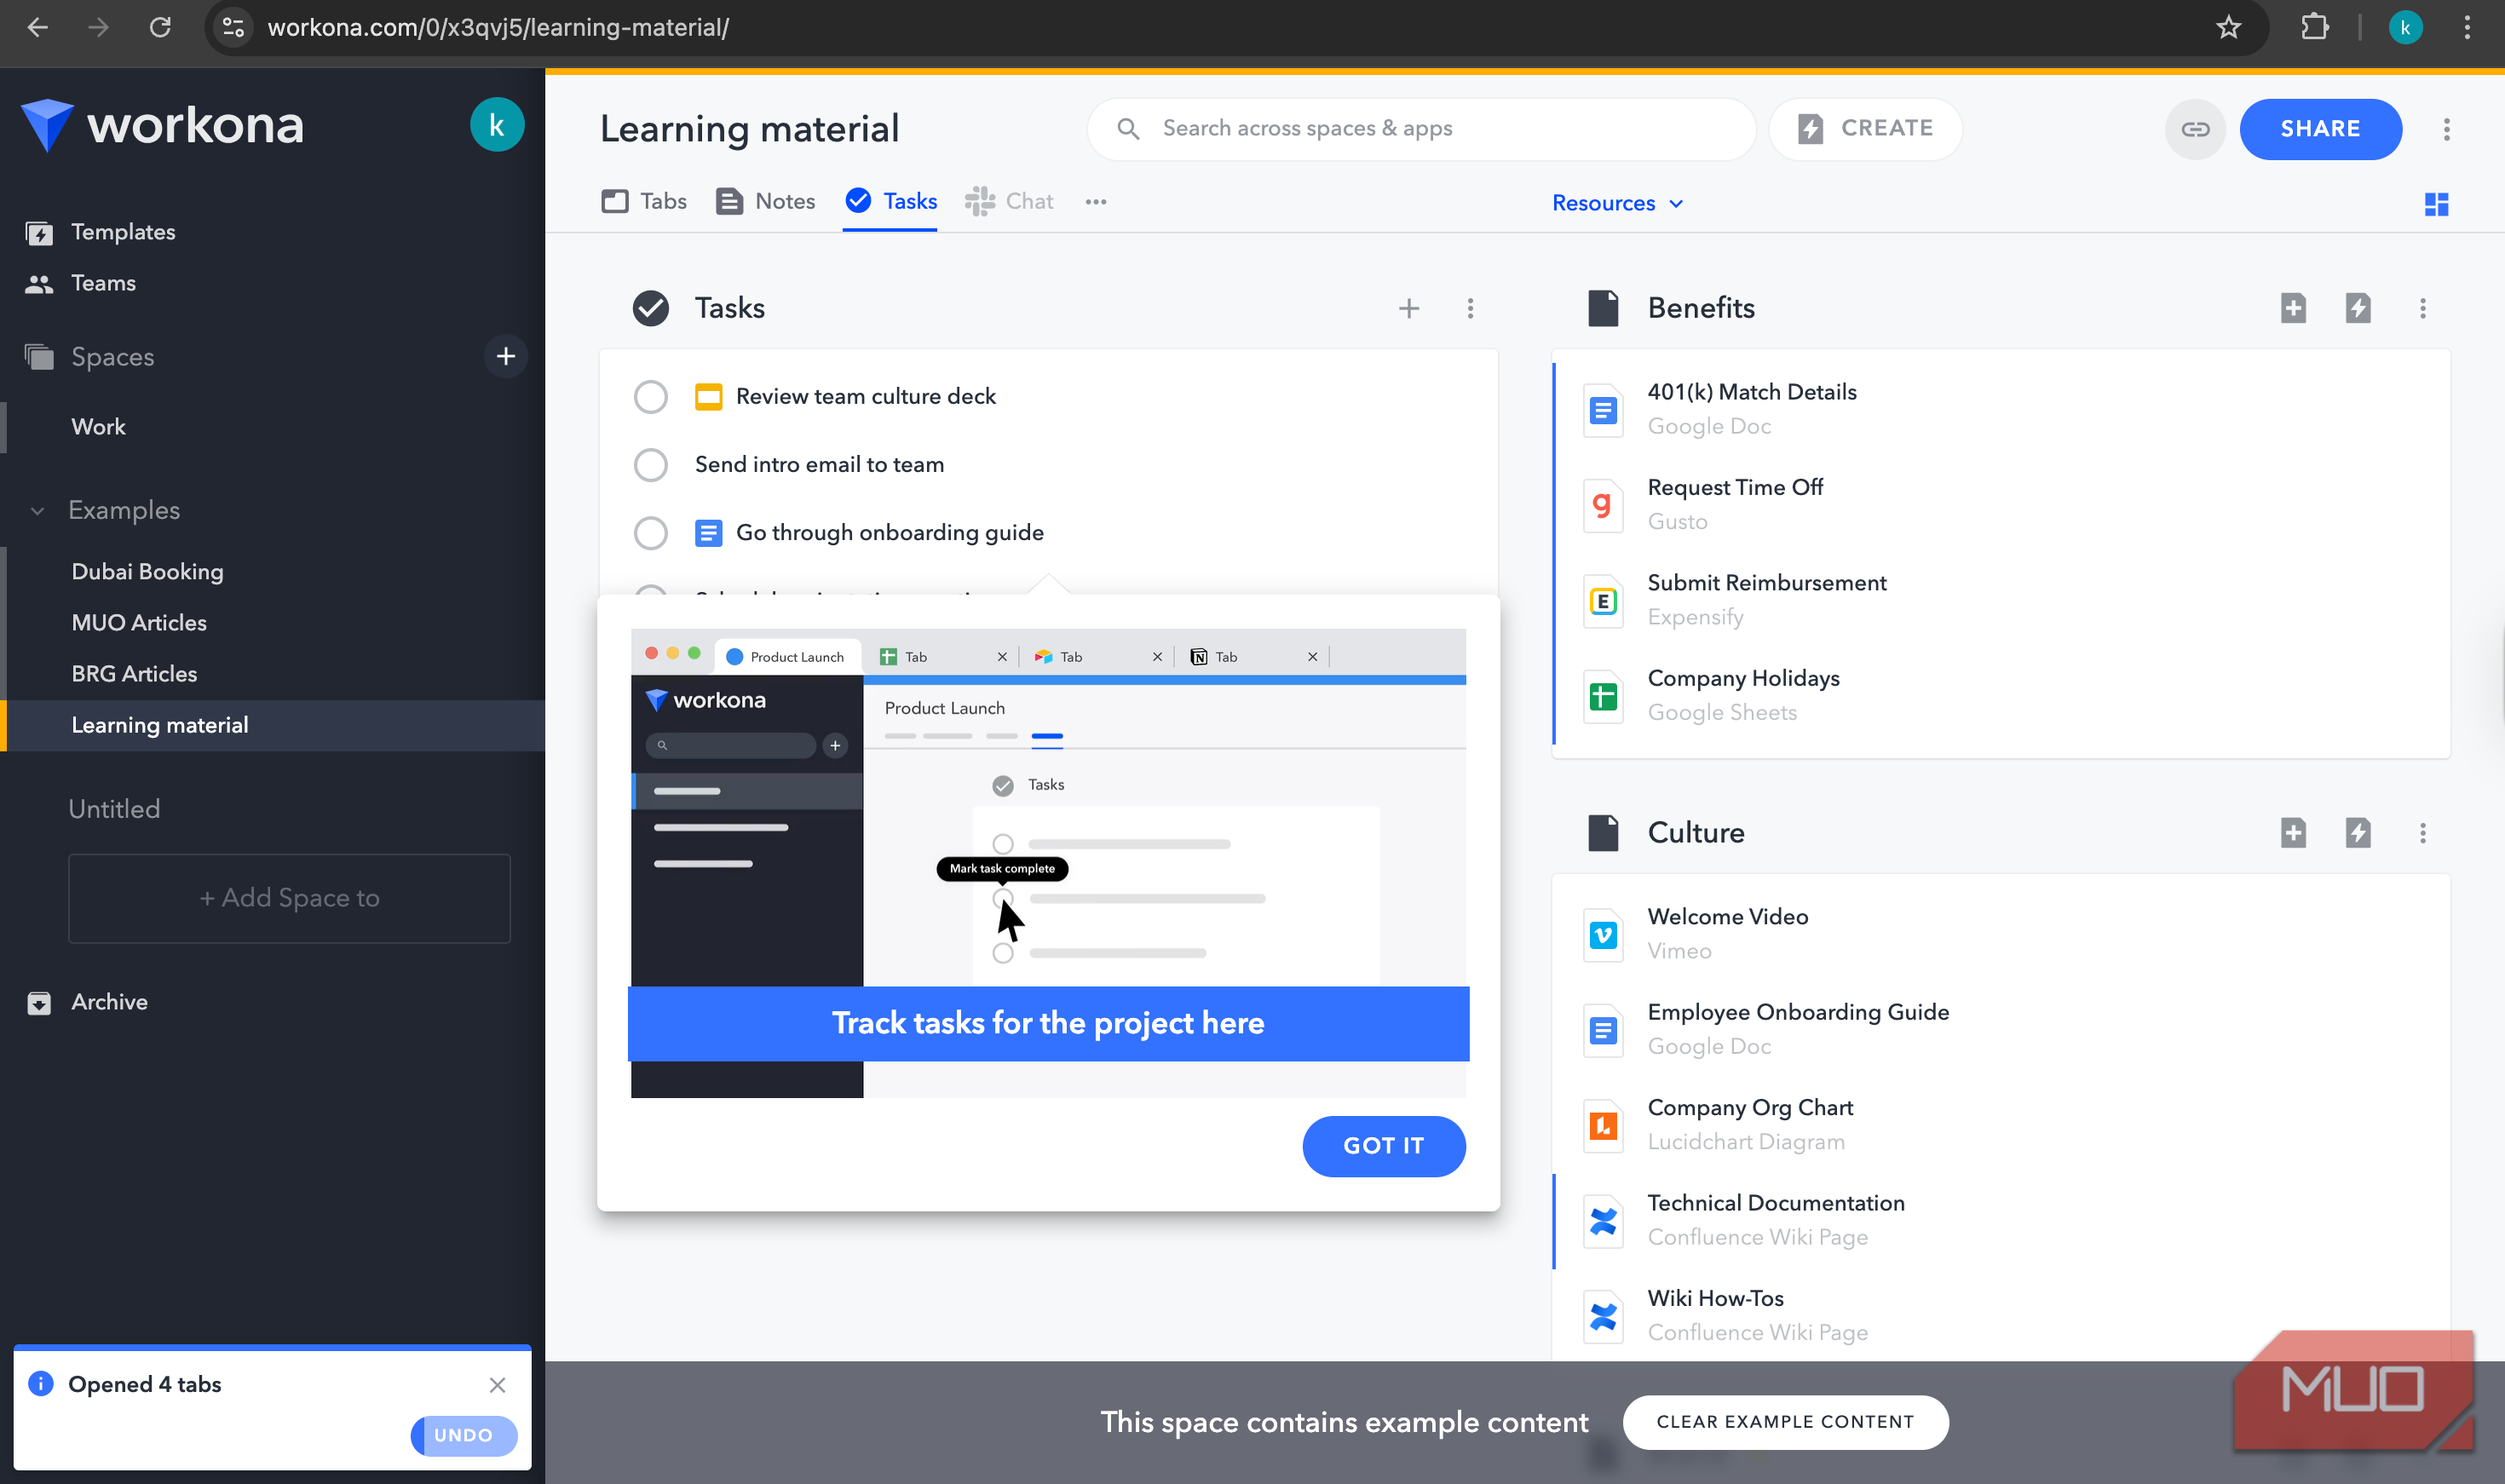Switch to the Tabs tab
This screenshot has height=1484, width=2505.
tap(644, 202)
